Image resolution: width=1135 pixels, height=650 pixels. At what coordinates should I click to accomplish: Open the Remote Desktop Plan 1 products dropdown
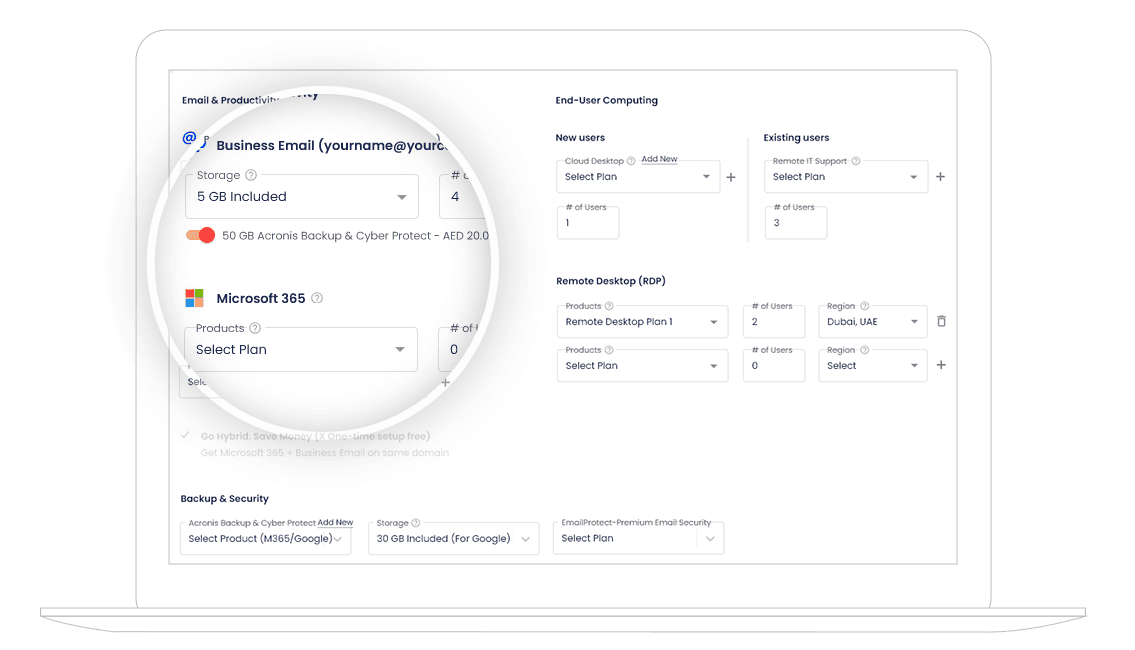(641, 322)
